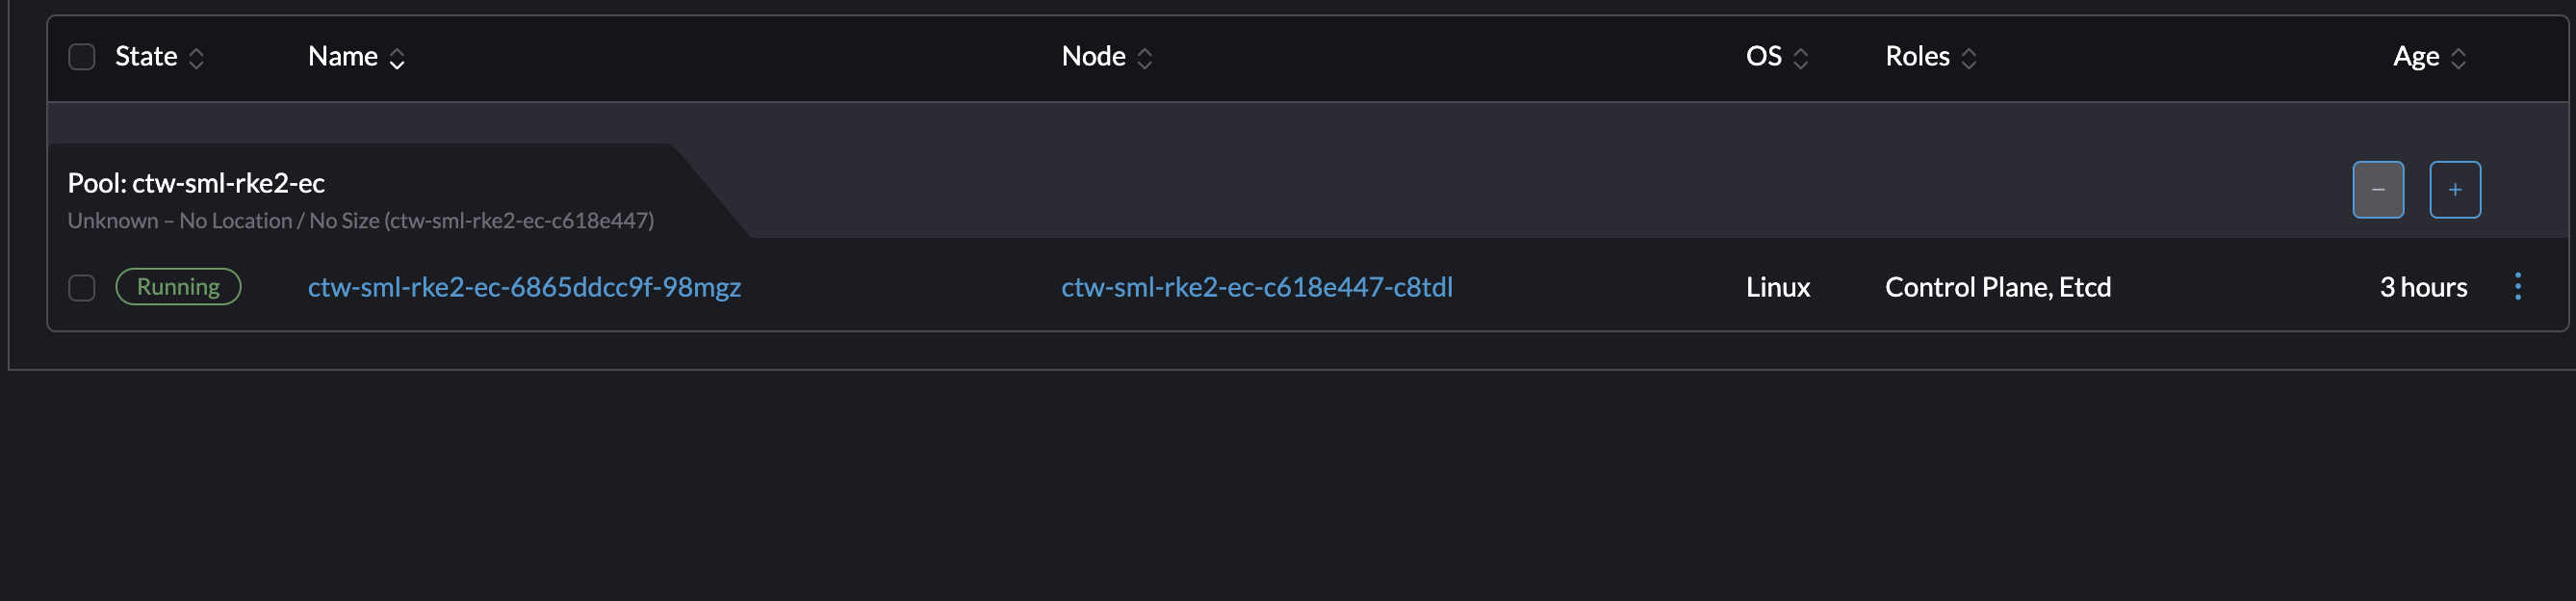Open machine ctw-sml-rke2-ec-6865ddcc9f-98mgz details

point(525,287)
